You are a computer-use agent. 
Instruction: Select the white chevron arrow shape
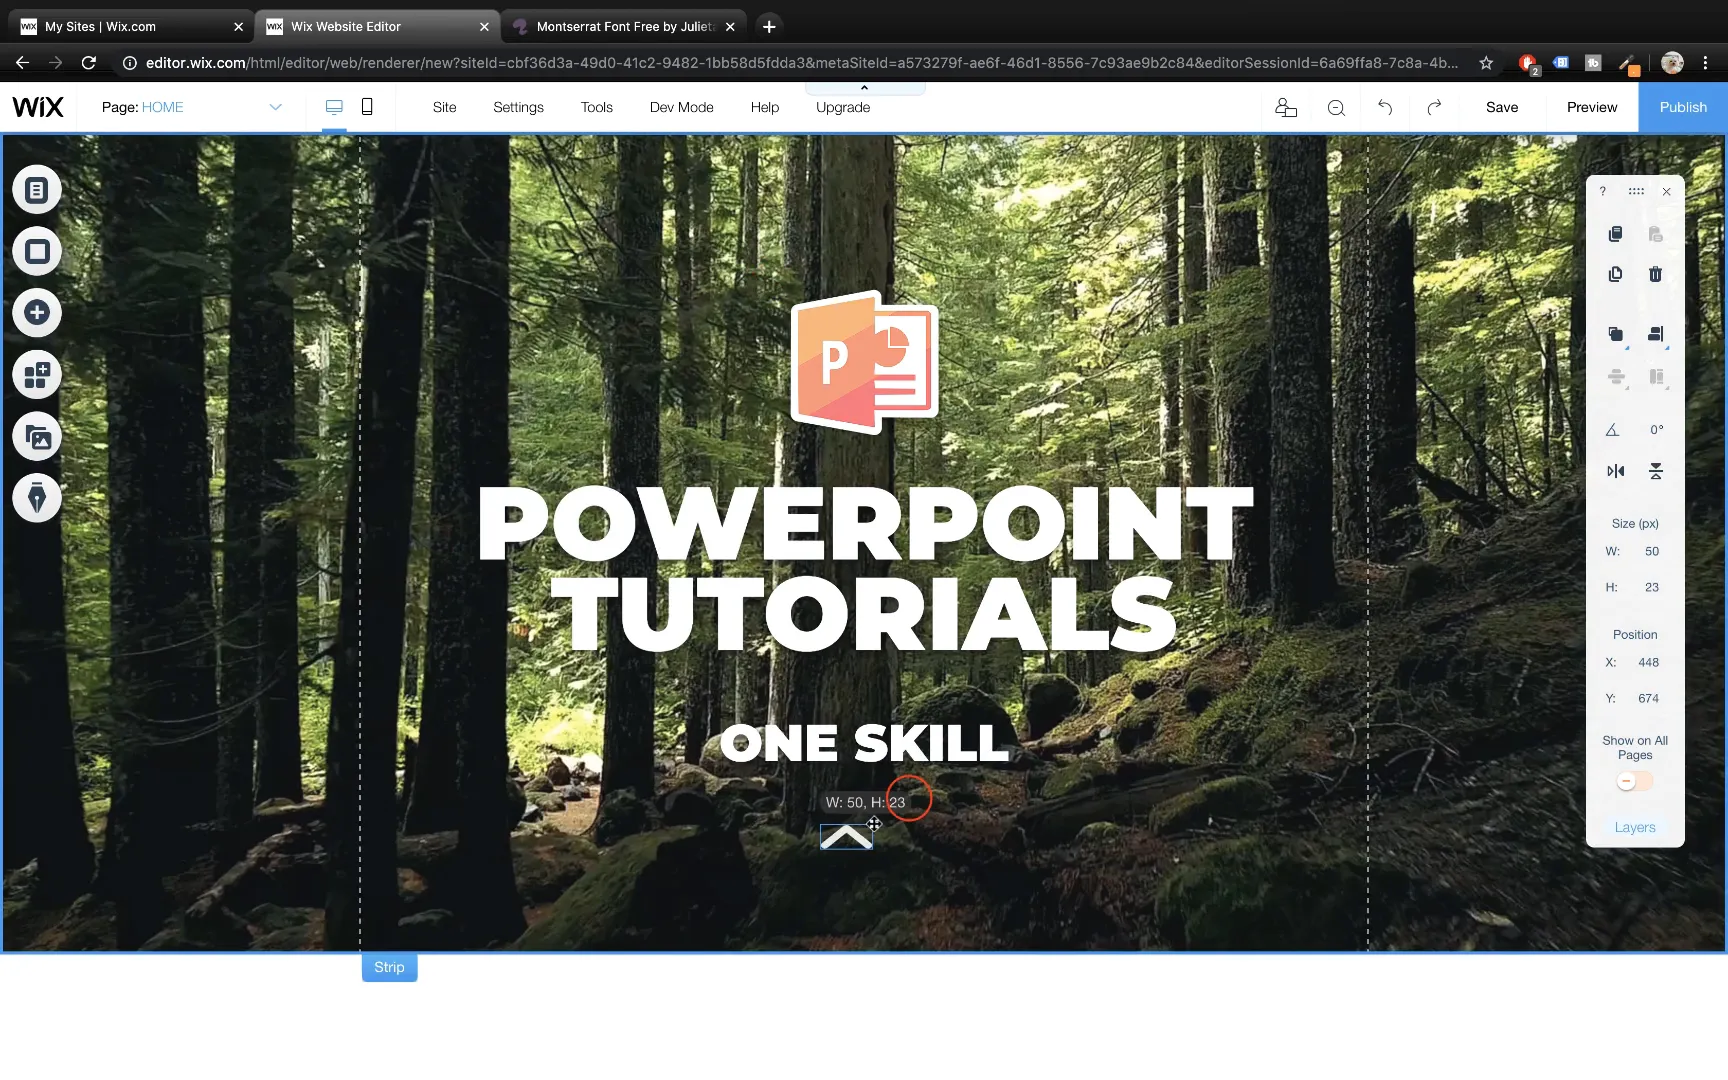[x=846, y=837]
